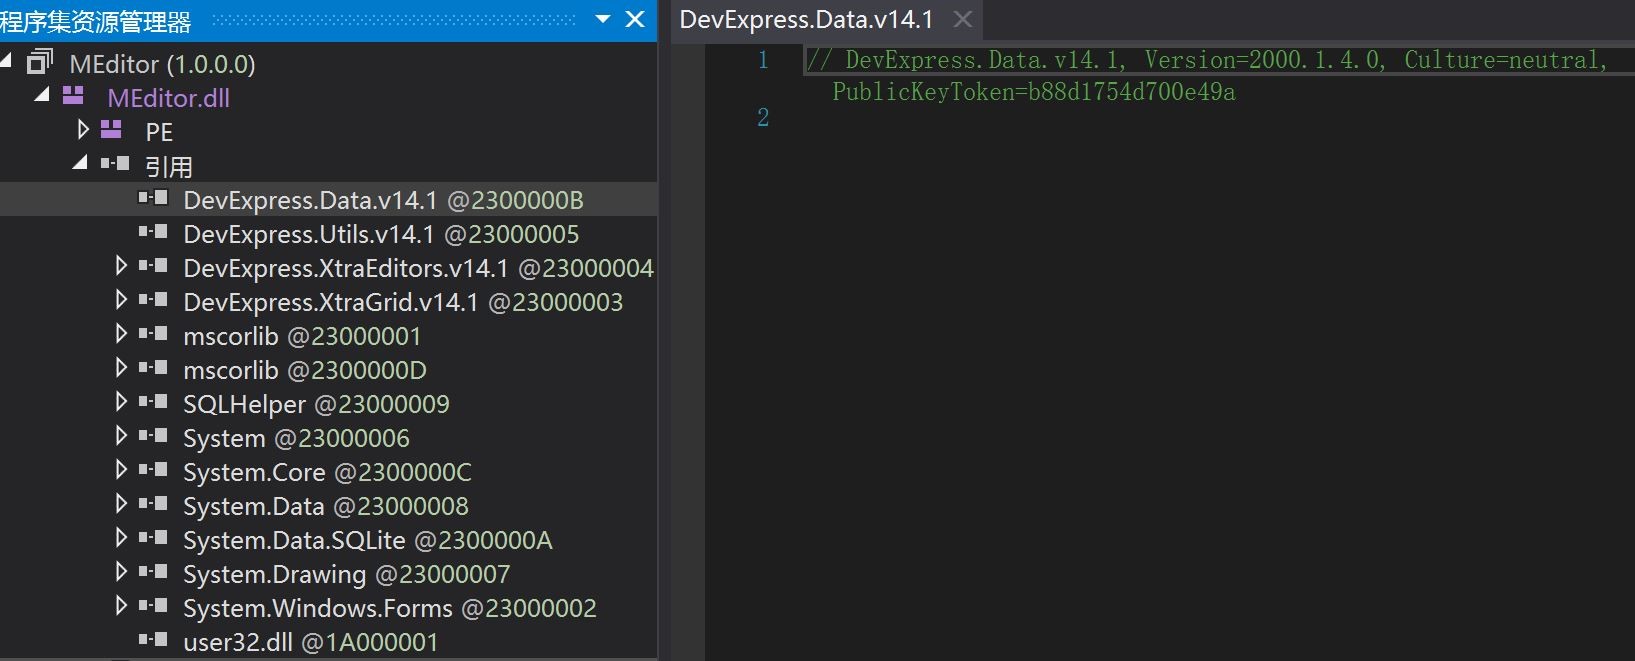Select the 引用 tree item
1635x661 pixels.
(168, 166)
